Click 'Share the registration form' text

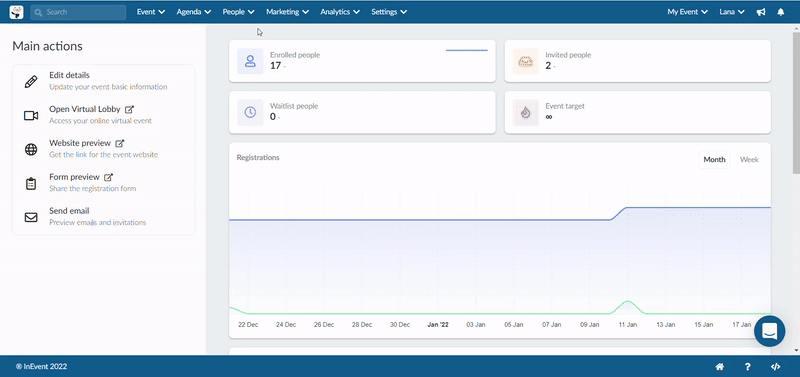click(92, 189)
